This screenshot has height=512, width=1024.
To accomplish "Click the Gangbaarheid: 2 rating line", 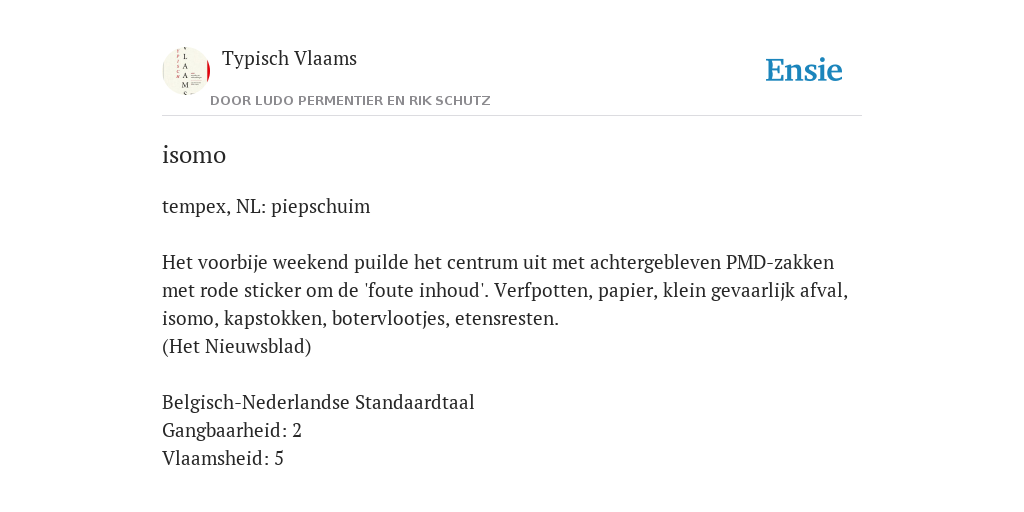I will 232,431.
